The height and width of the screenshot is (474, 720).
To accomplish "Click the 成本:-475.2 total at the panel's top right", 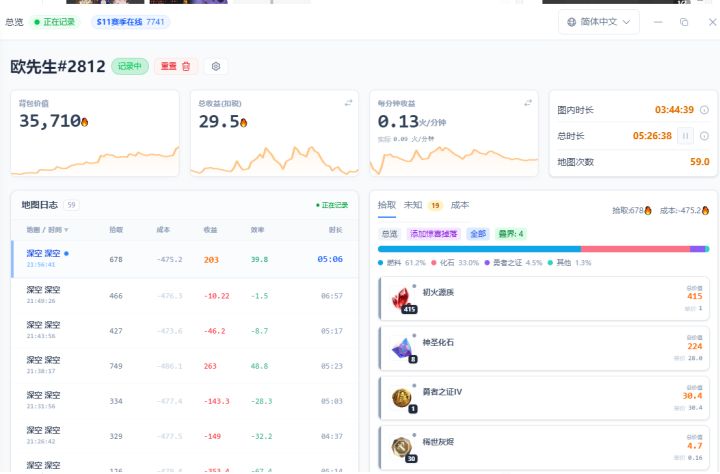I will tap(684, 210).
